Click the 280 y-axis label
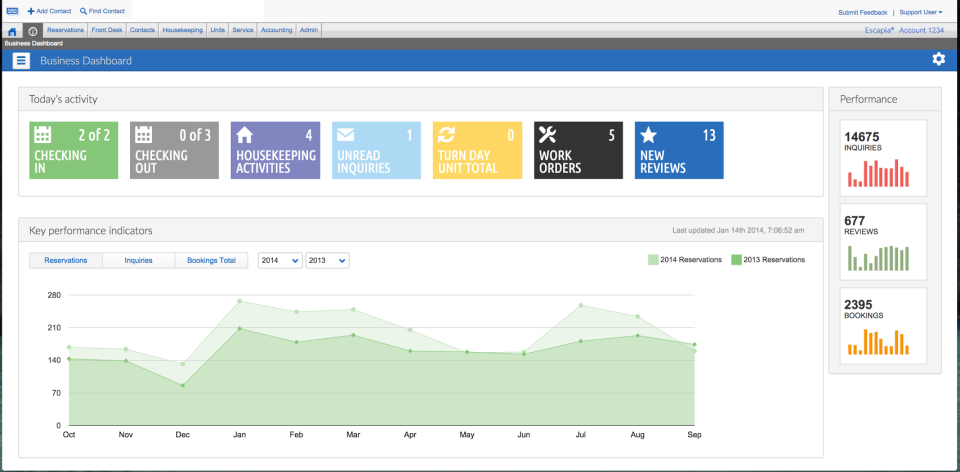This screenshot has width=960, height=472. click(54, 295)
